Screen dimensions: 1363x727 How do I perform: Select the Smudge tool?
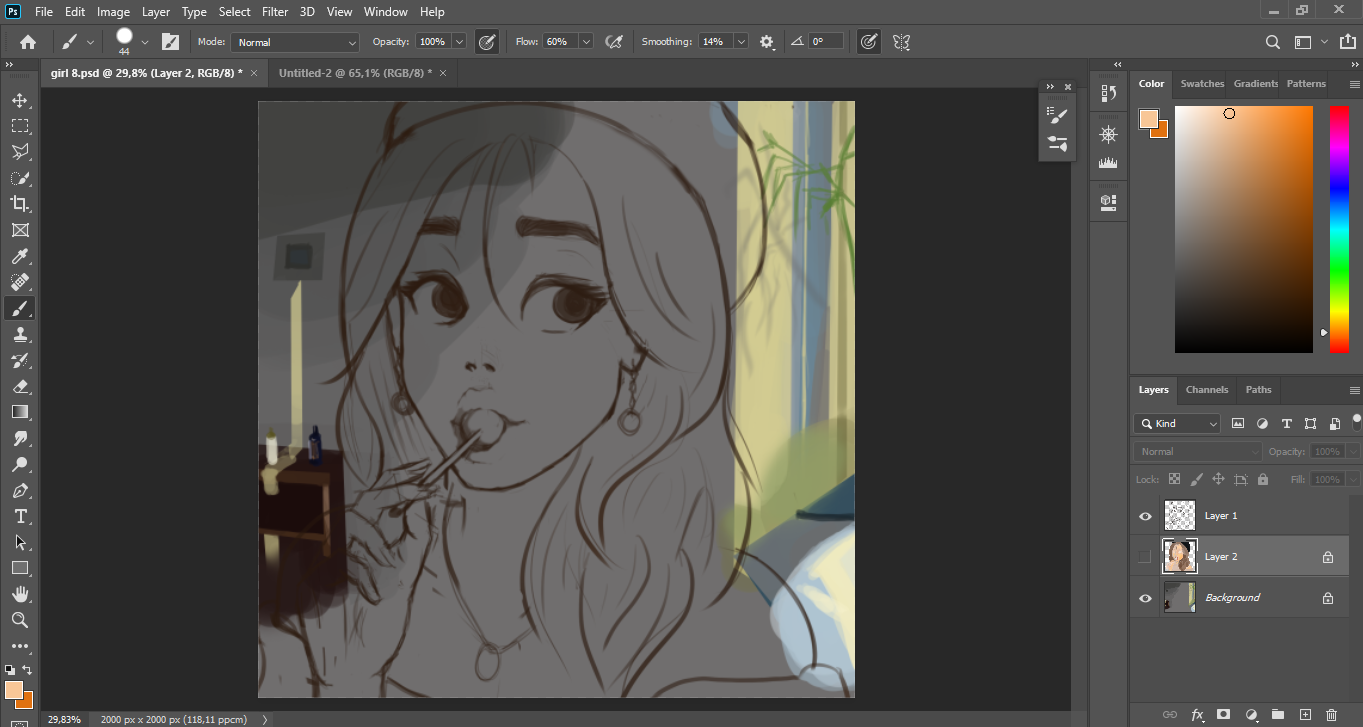tap(20, 438)
